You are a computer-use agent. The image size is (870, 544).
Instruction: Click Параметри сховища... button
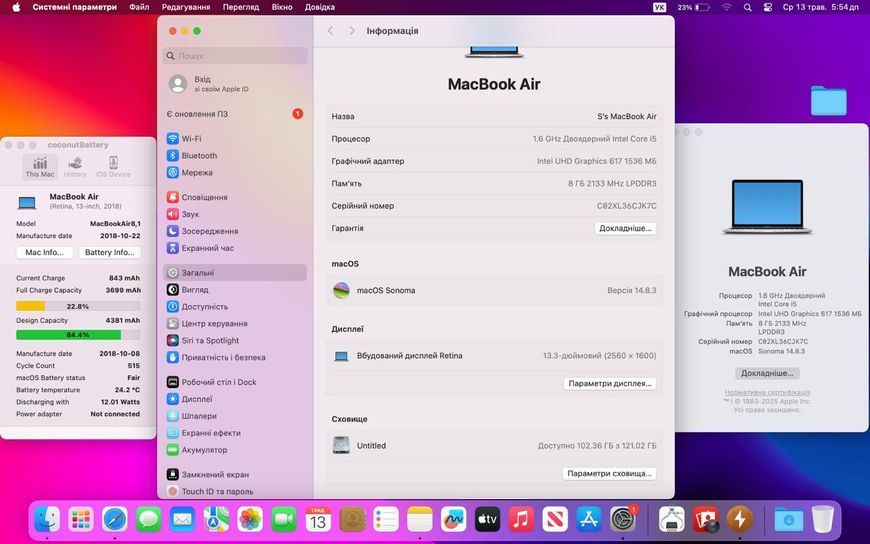609,474
